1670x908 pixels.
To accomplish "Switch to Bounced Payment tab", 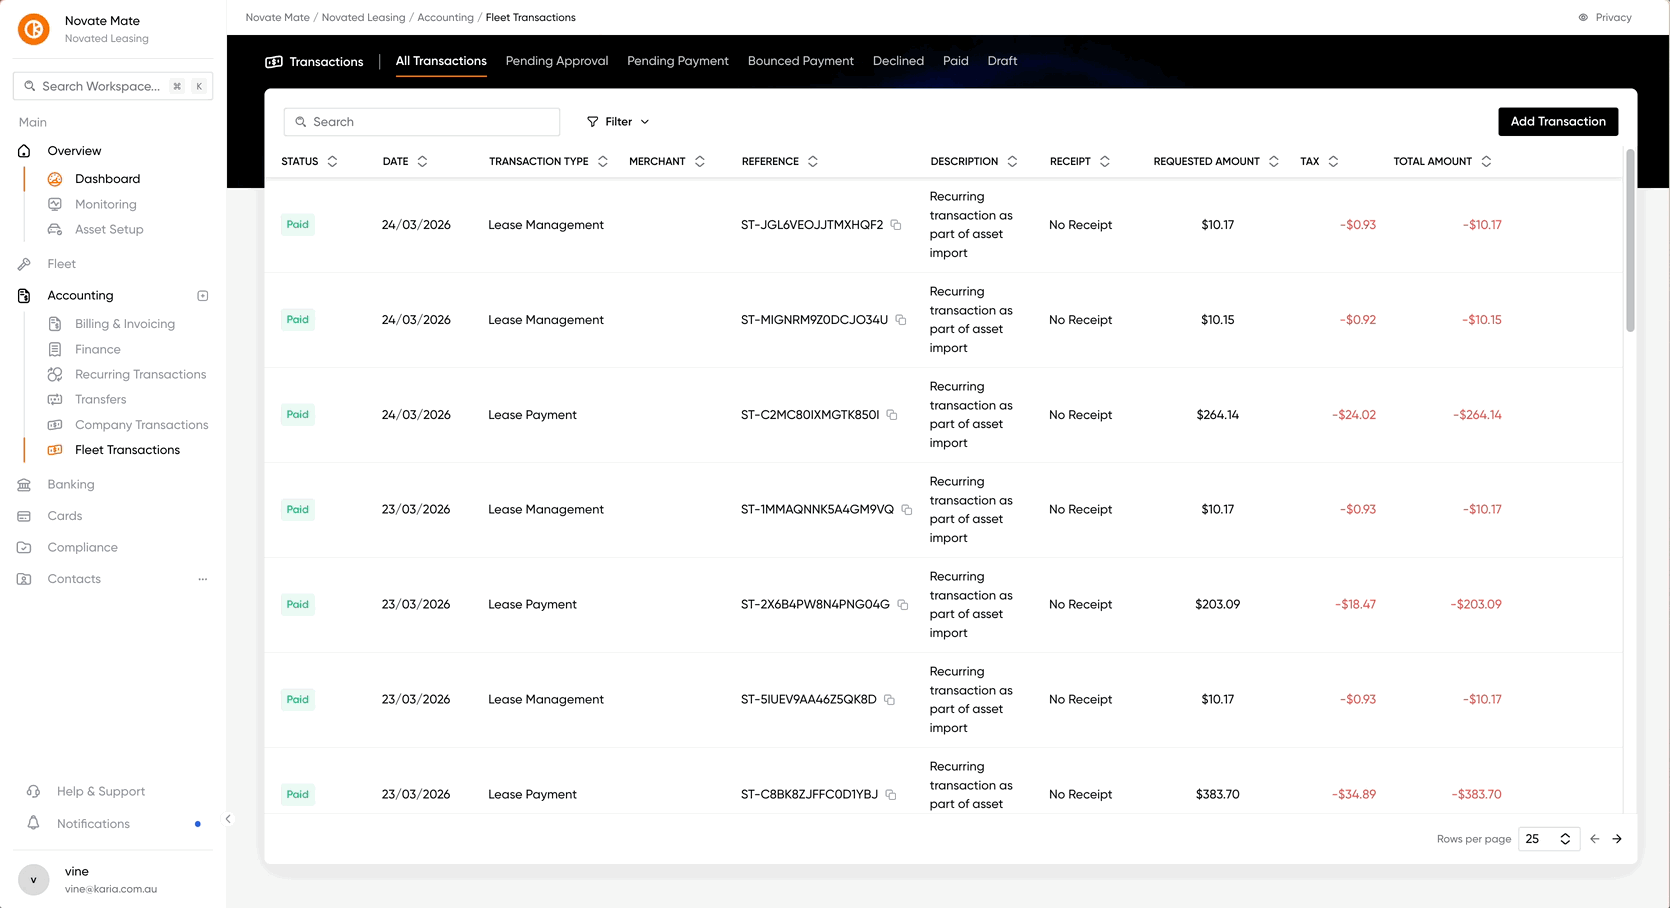I will coord(801,61).
